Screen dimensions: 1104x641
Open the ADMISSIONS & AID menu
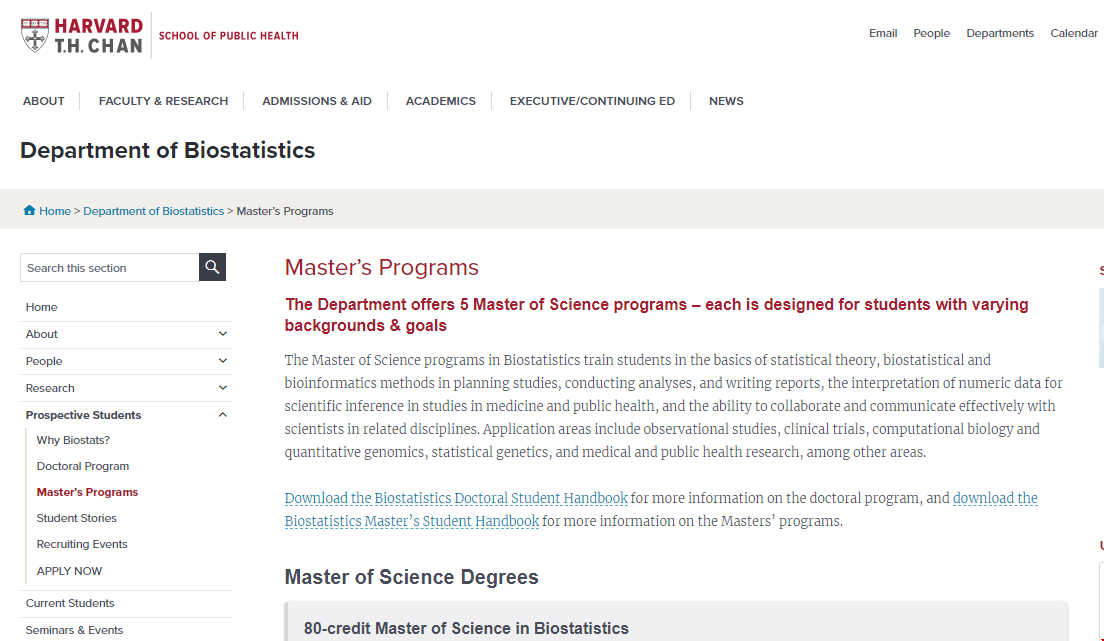(x=317, y=100)
